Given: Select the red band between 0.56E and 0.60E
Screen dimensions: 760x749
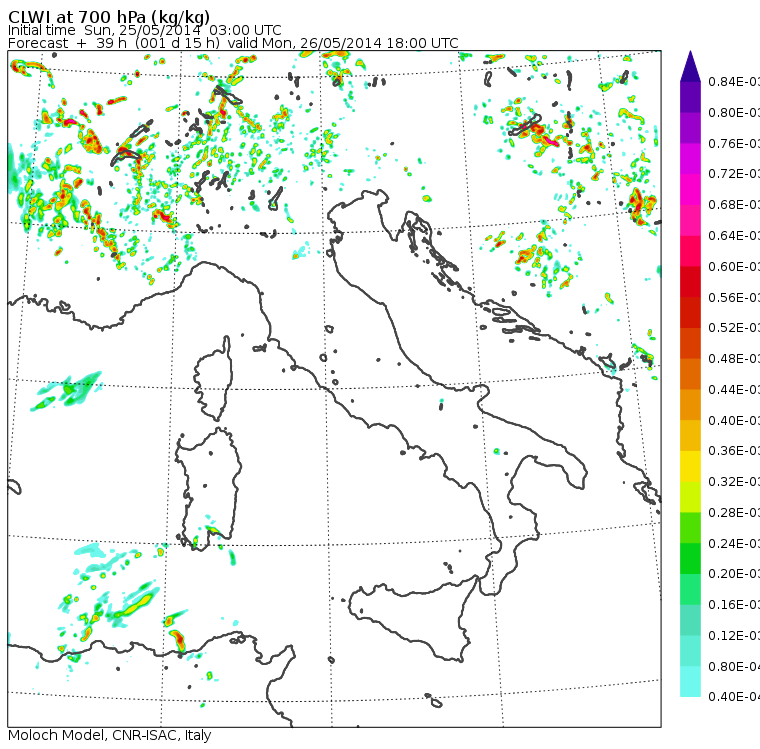Looking at the screenshot, I should [690, 282].
